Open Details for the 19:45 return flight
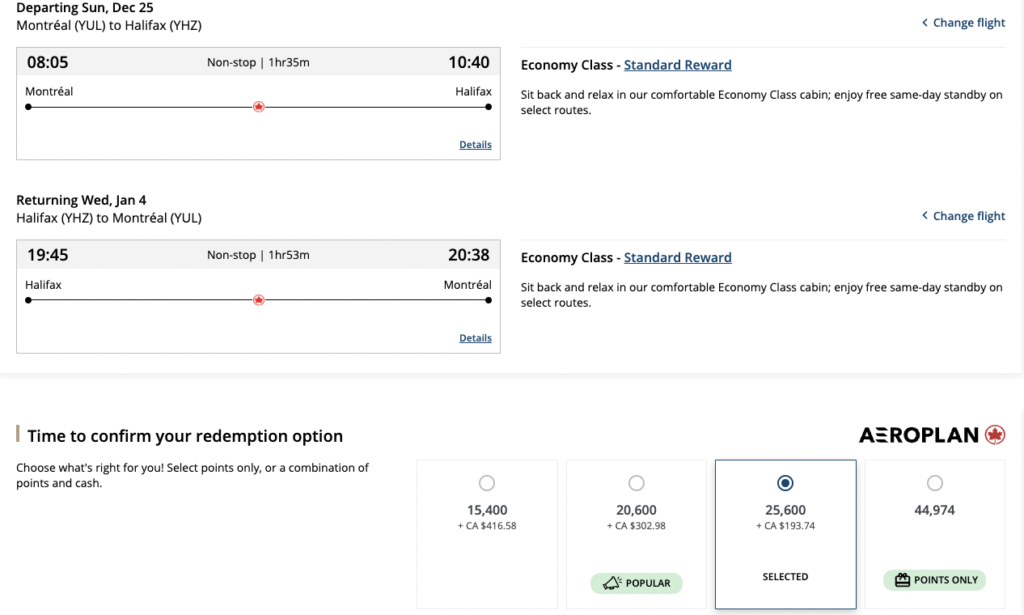The height and width of the screenshot is (615, 1024). (475, 338)
